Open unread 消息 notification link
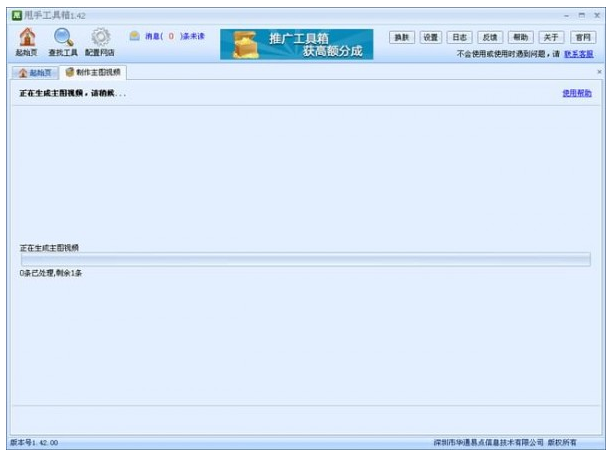Image resolution: width=609 pixels, height=461 pixels. coord(175,36)
